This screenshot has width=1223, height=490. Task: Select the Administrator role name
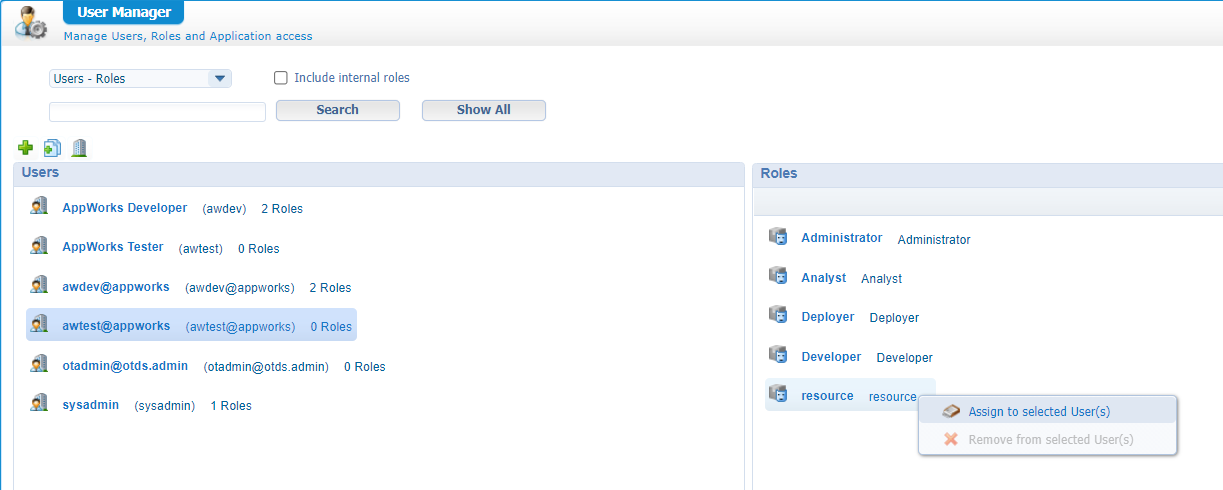(x=842, y=238)
